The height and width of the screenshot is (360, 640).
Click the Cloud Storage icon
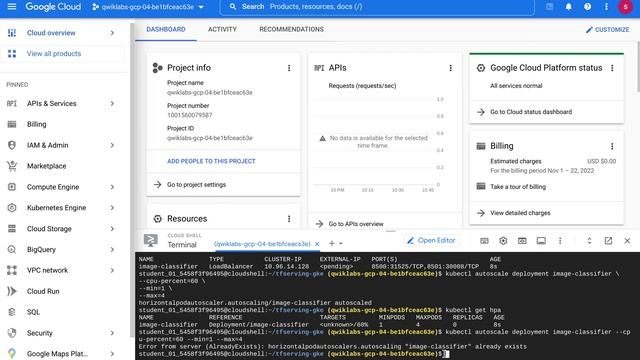coord(12,229)
